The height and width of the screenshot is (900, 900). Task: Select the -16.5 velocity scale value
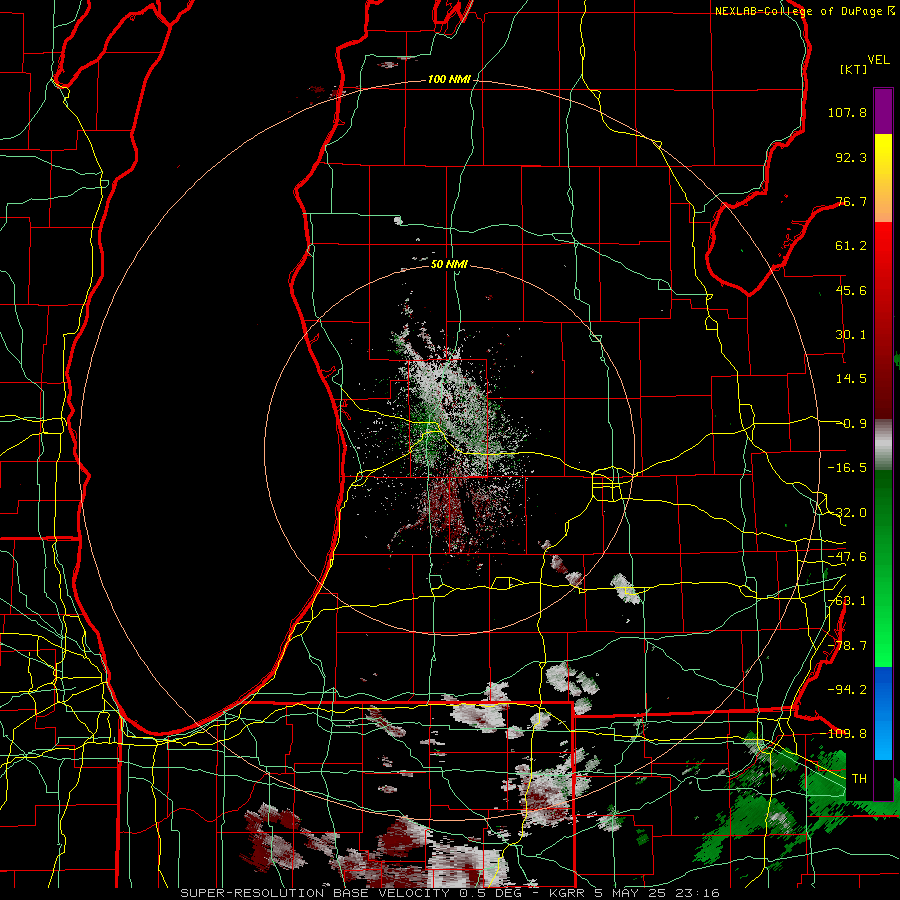847,468
